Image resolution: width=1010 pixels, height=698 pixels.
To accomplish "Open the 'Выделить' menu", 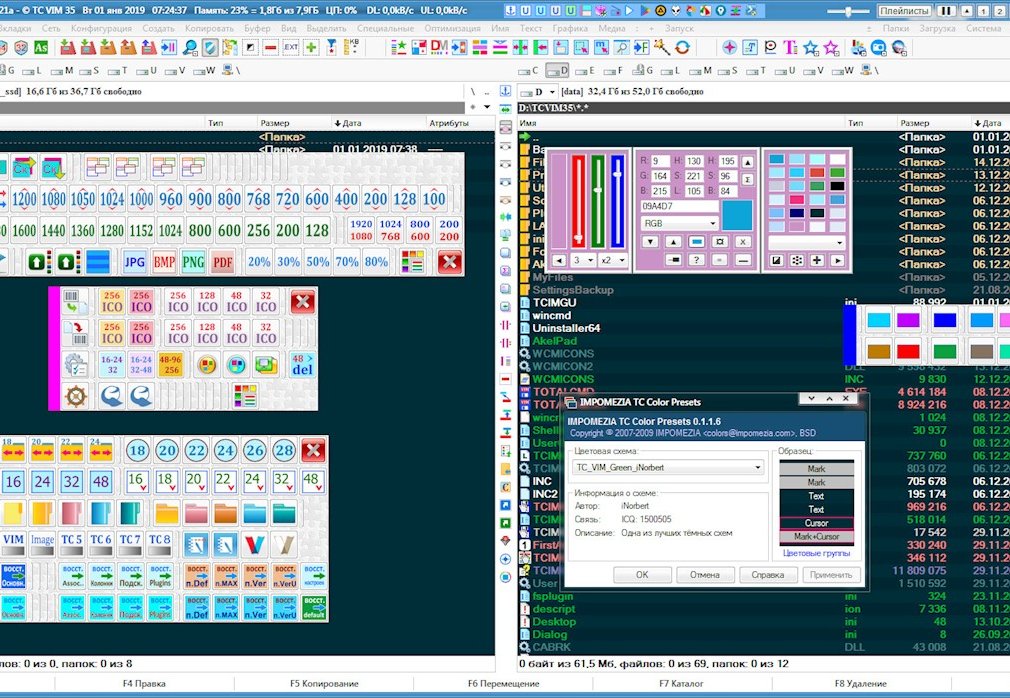I will pos(327,28).
